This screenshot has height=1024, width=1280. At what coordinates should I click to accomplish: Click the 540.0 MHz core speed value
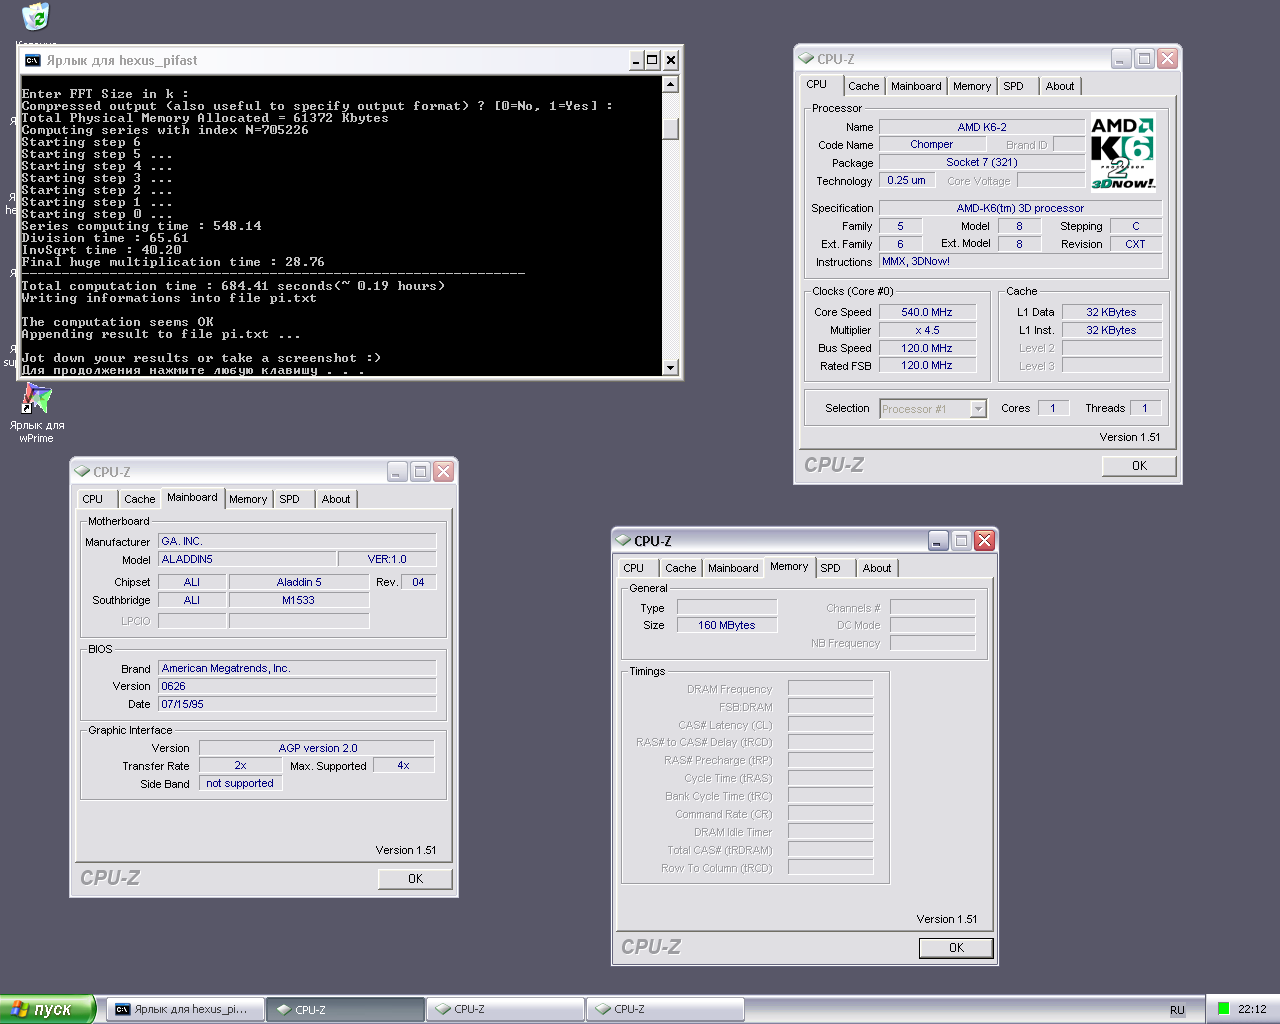click(926, 312)
